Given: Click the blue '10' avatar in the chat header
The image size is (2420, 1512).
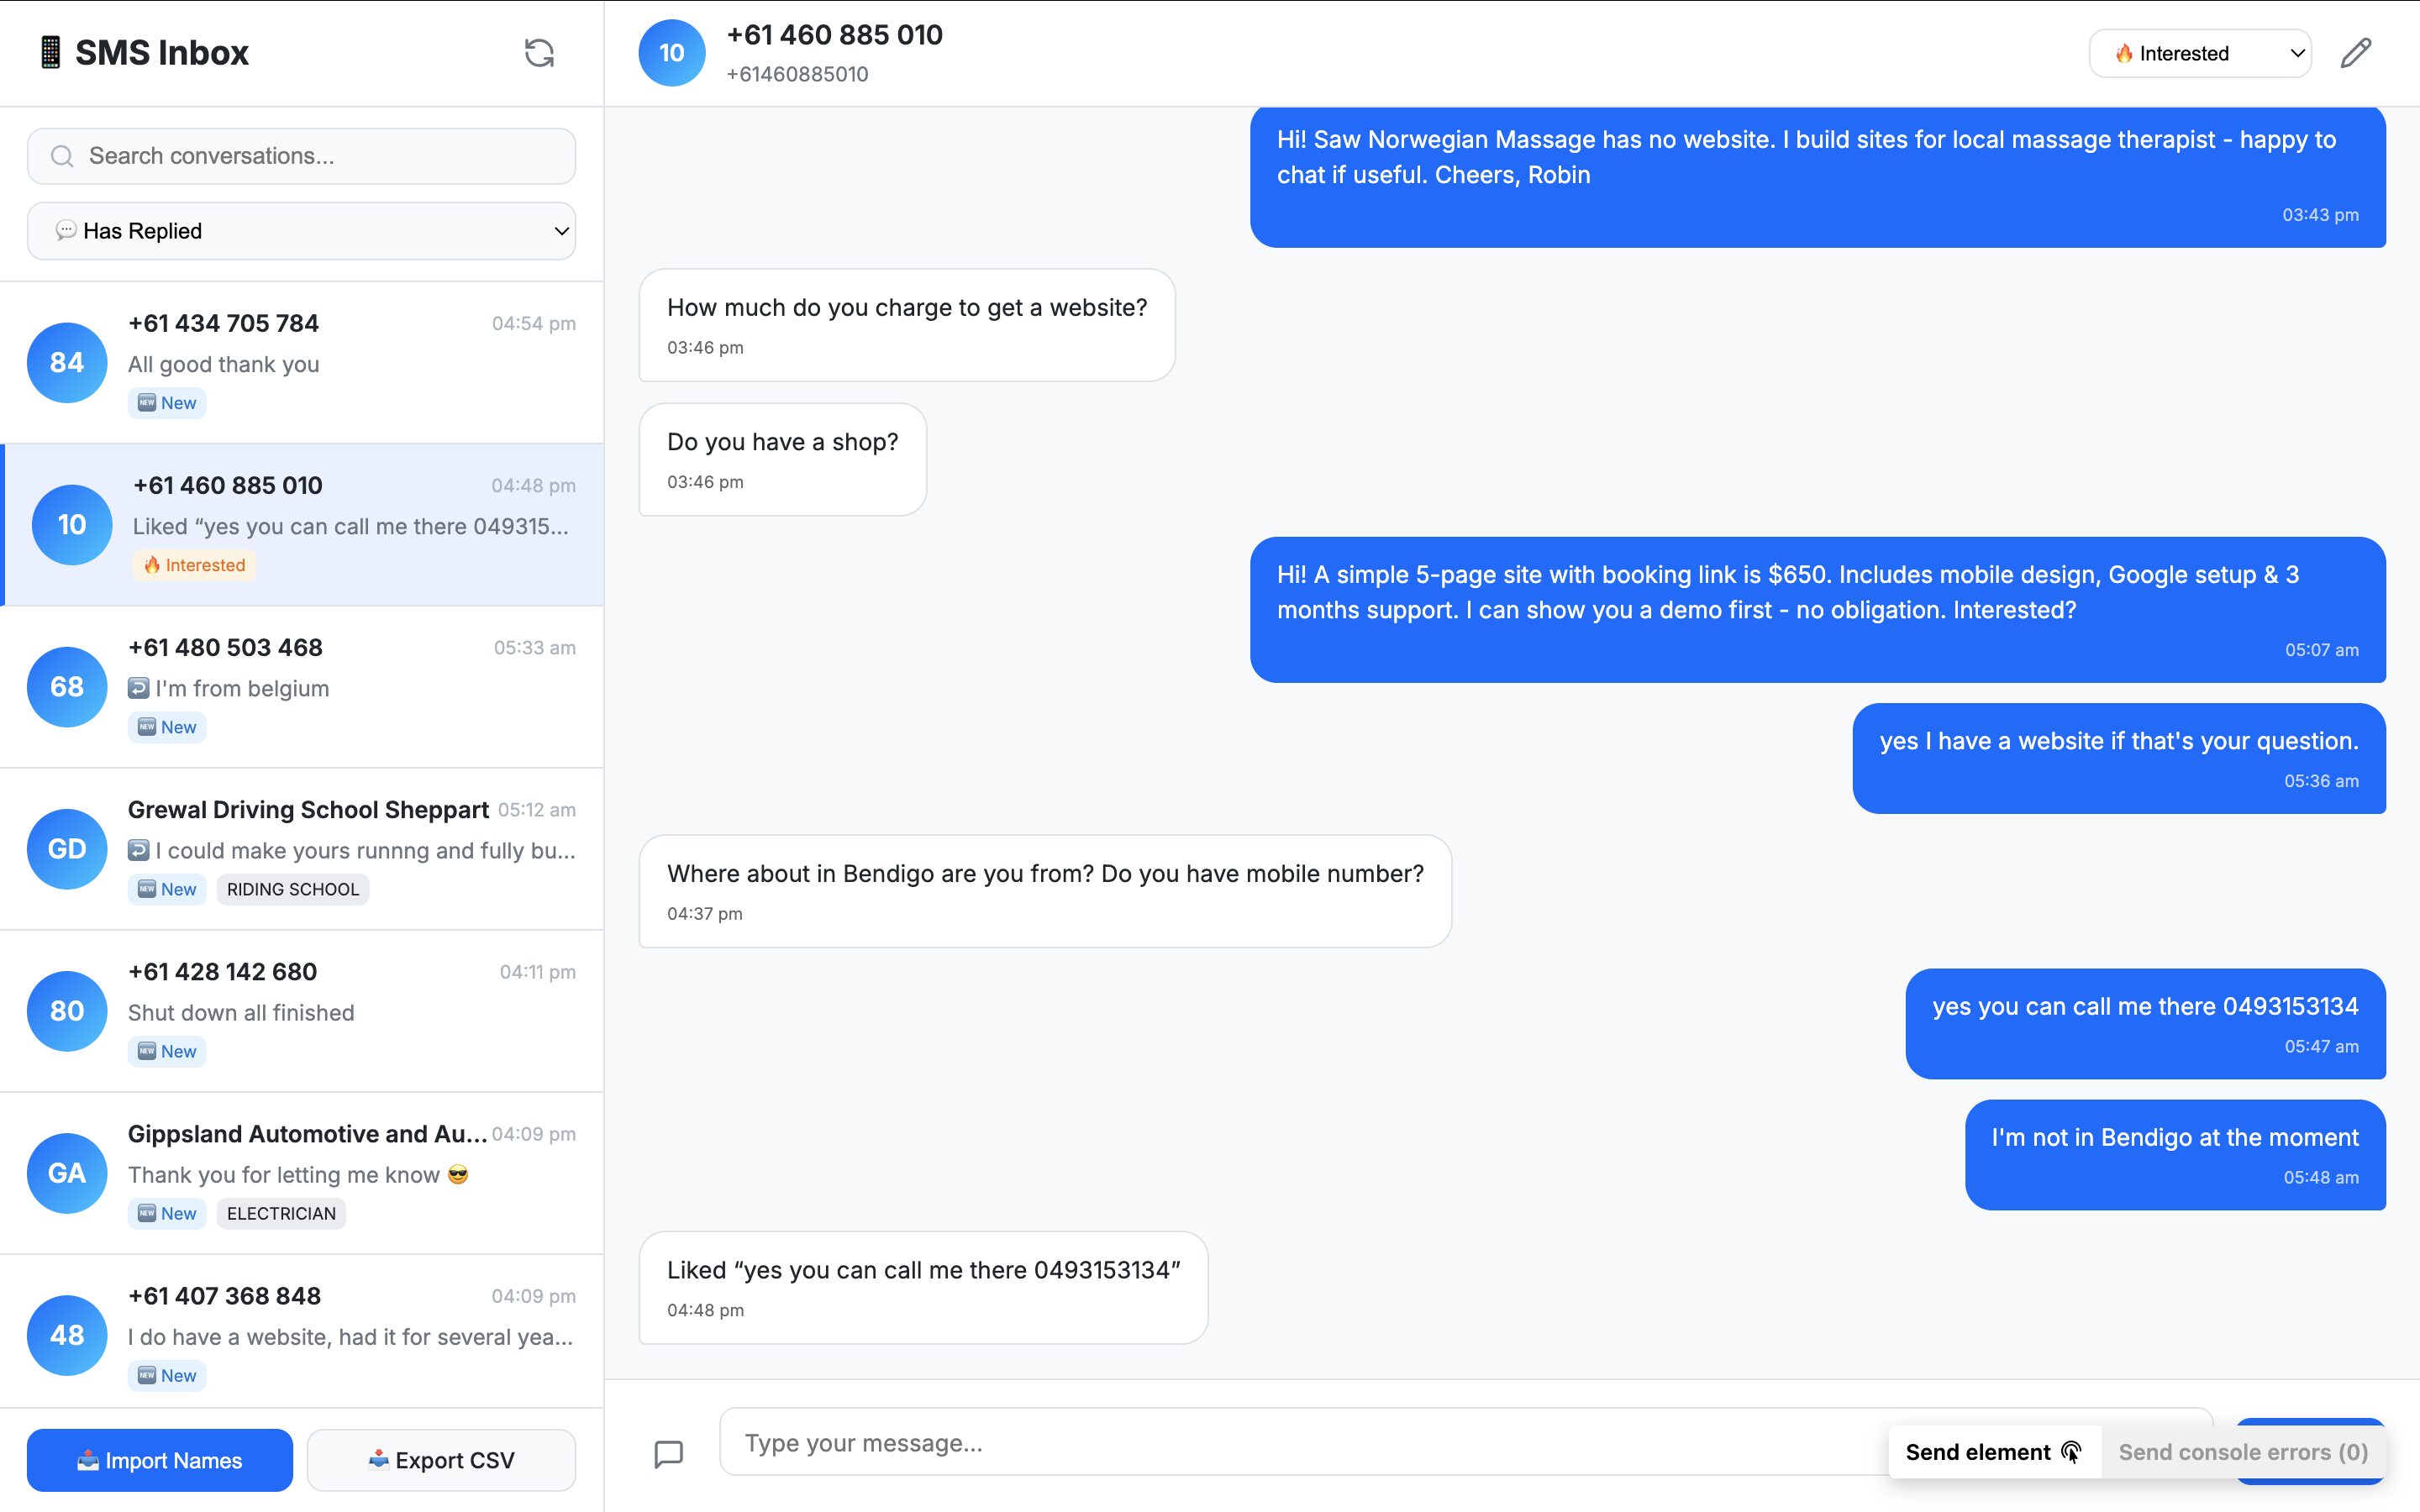Looking at the screenshot, I should [671, 52].
